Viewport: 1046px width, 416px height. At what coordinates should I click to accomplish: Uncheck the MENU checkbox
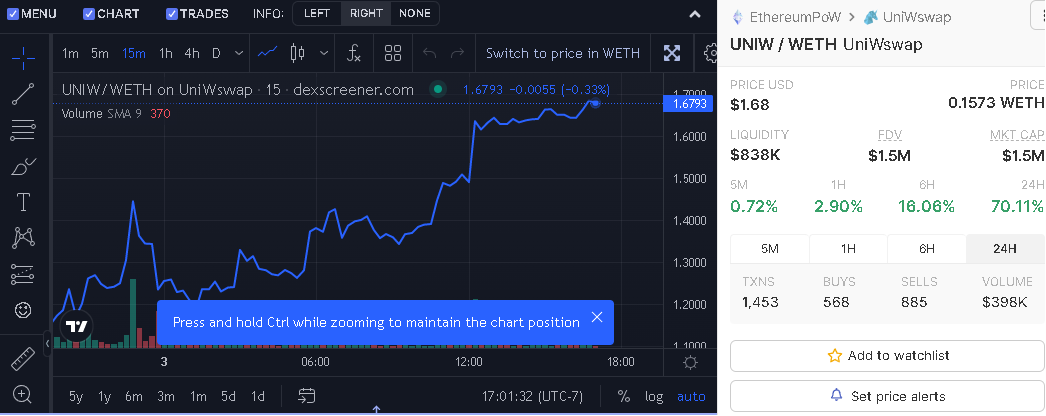coord(13,13)
